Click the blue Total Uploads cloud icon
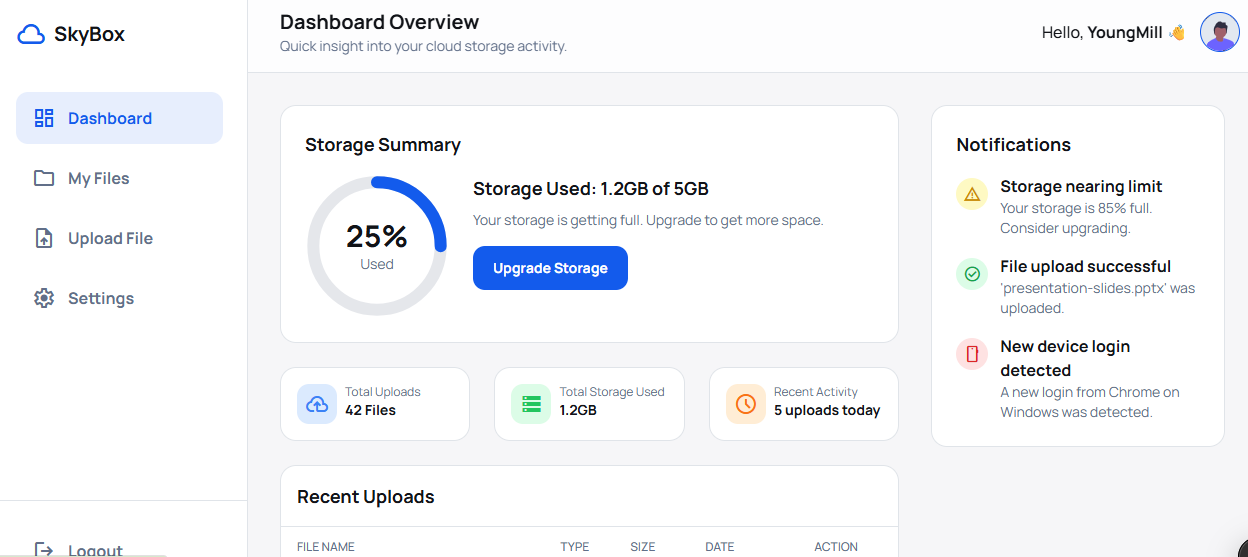Viewport: 1248px width, 557px height. pos(317,404)
